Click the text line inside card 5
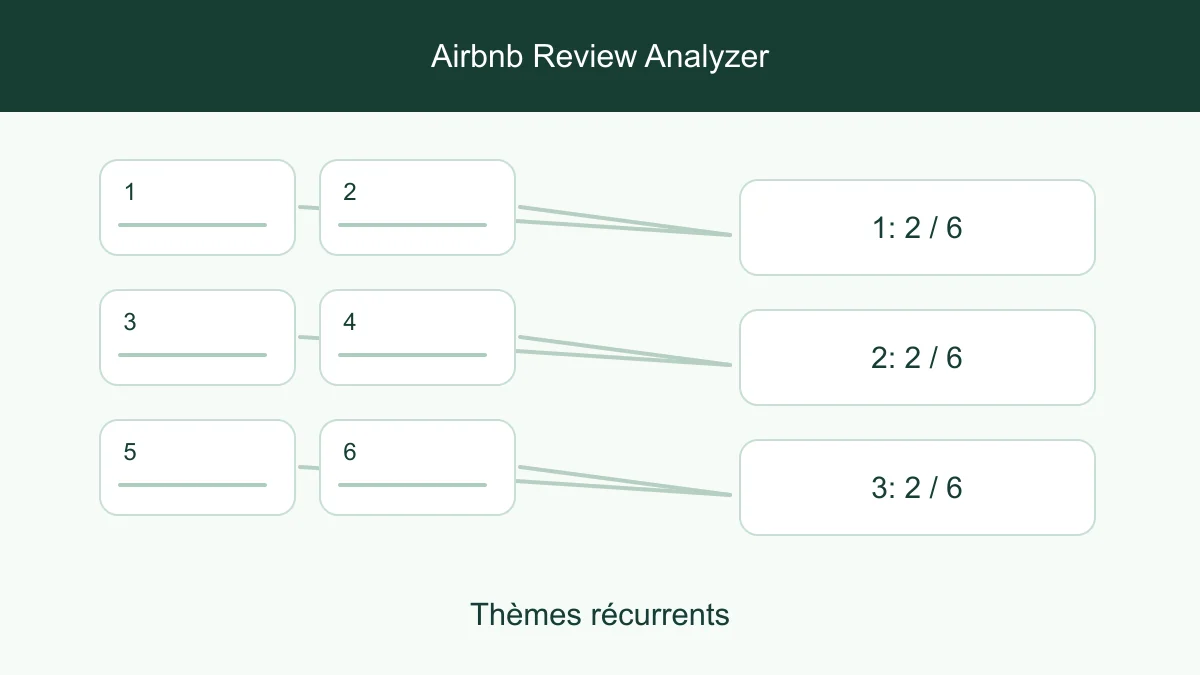The width and height of the screenshot is (1200, 675). tap(192, 485)
